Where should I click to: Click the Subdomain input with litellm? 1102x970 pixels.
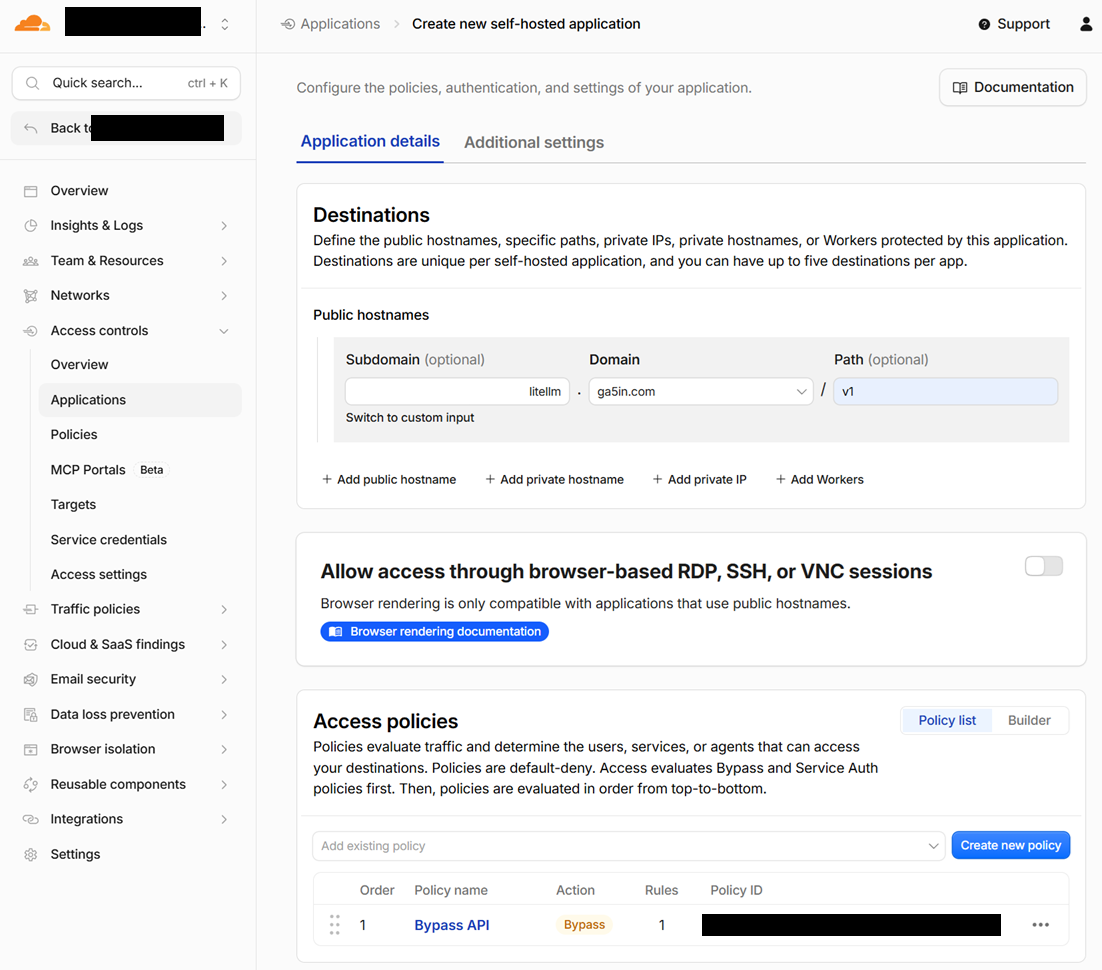pos(457,392)
